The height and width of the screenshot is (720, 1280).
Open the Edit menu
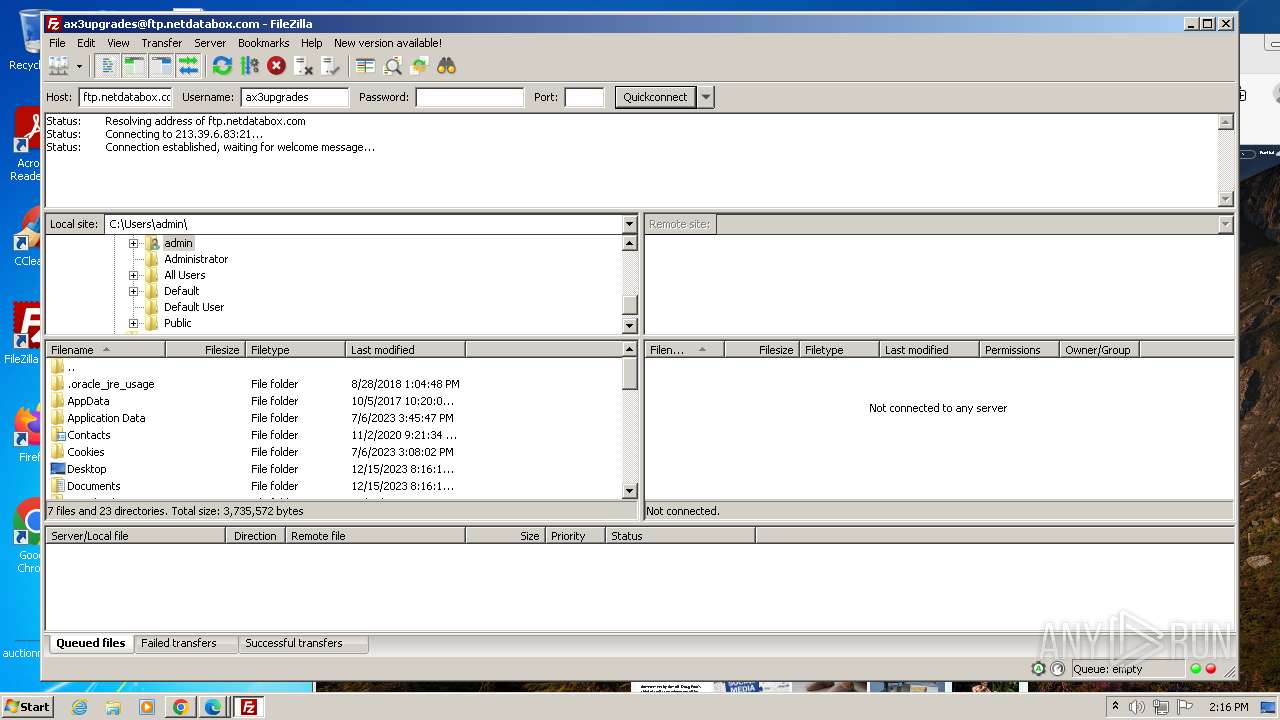86,43
